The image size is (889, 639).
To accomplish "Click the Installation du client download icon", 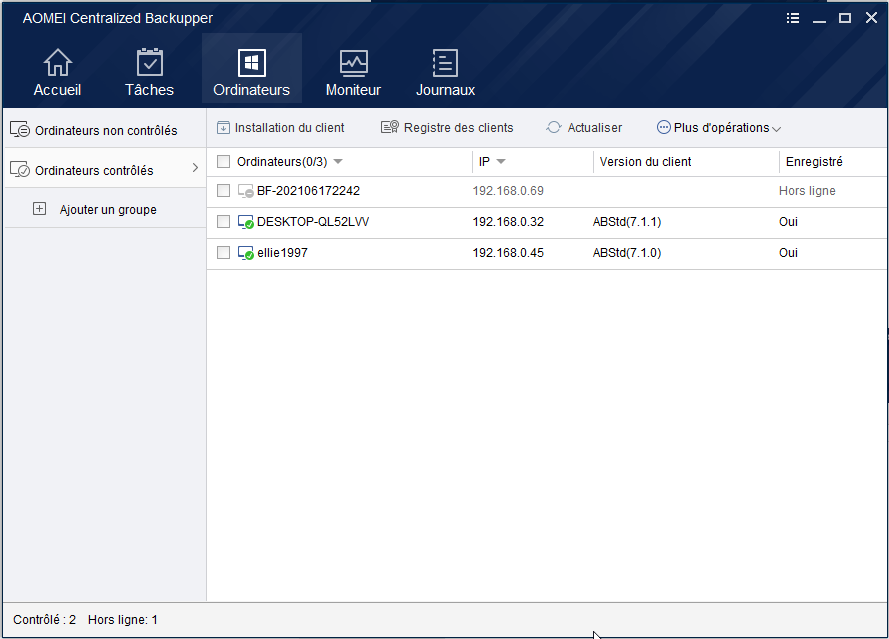I will (223, 128).
